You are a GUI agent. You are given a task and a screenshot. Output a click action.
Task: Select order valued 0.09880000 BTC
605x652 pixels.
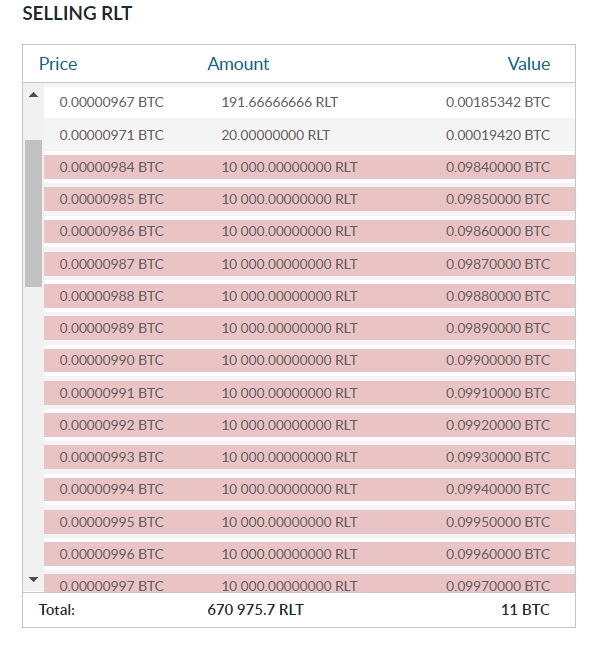coord(309,296)
